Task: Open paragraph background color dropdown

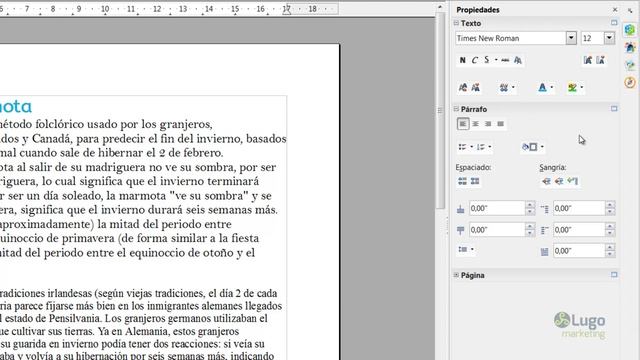Action: 542,147
